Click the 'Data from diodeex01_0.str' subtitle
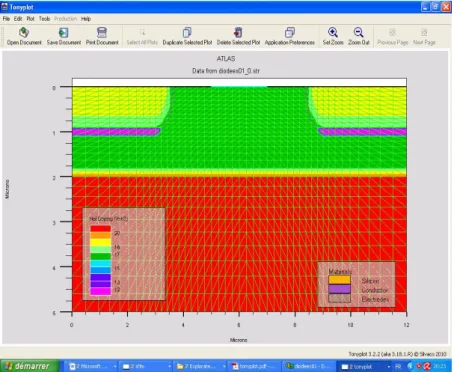This screenshot has width=454, height=372. click(x=226, y=71)
